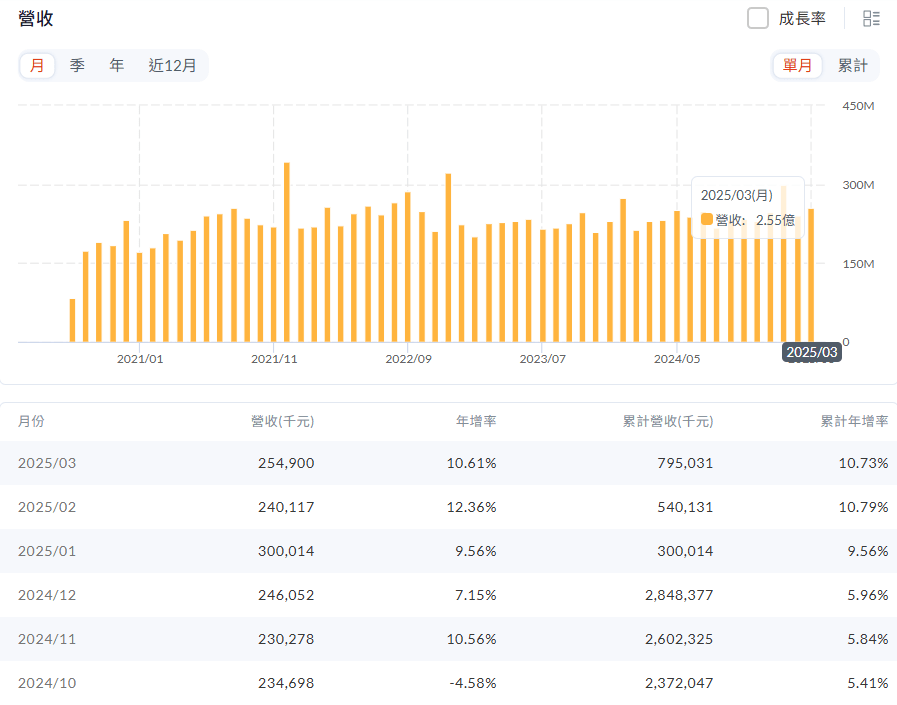Select the 2024/11 month cell
The image size is (897, 705).
(47, 639)
